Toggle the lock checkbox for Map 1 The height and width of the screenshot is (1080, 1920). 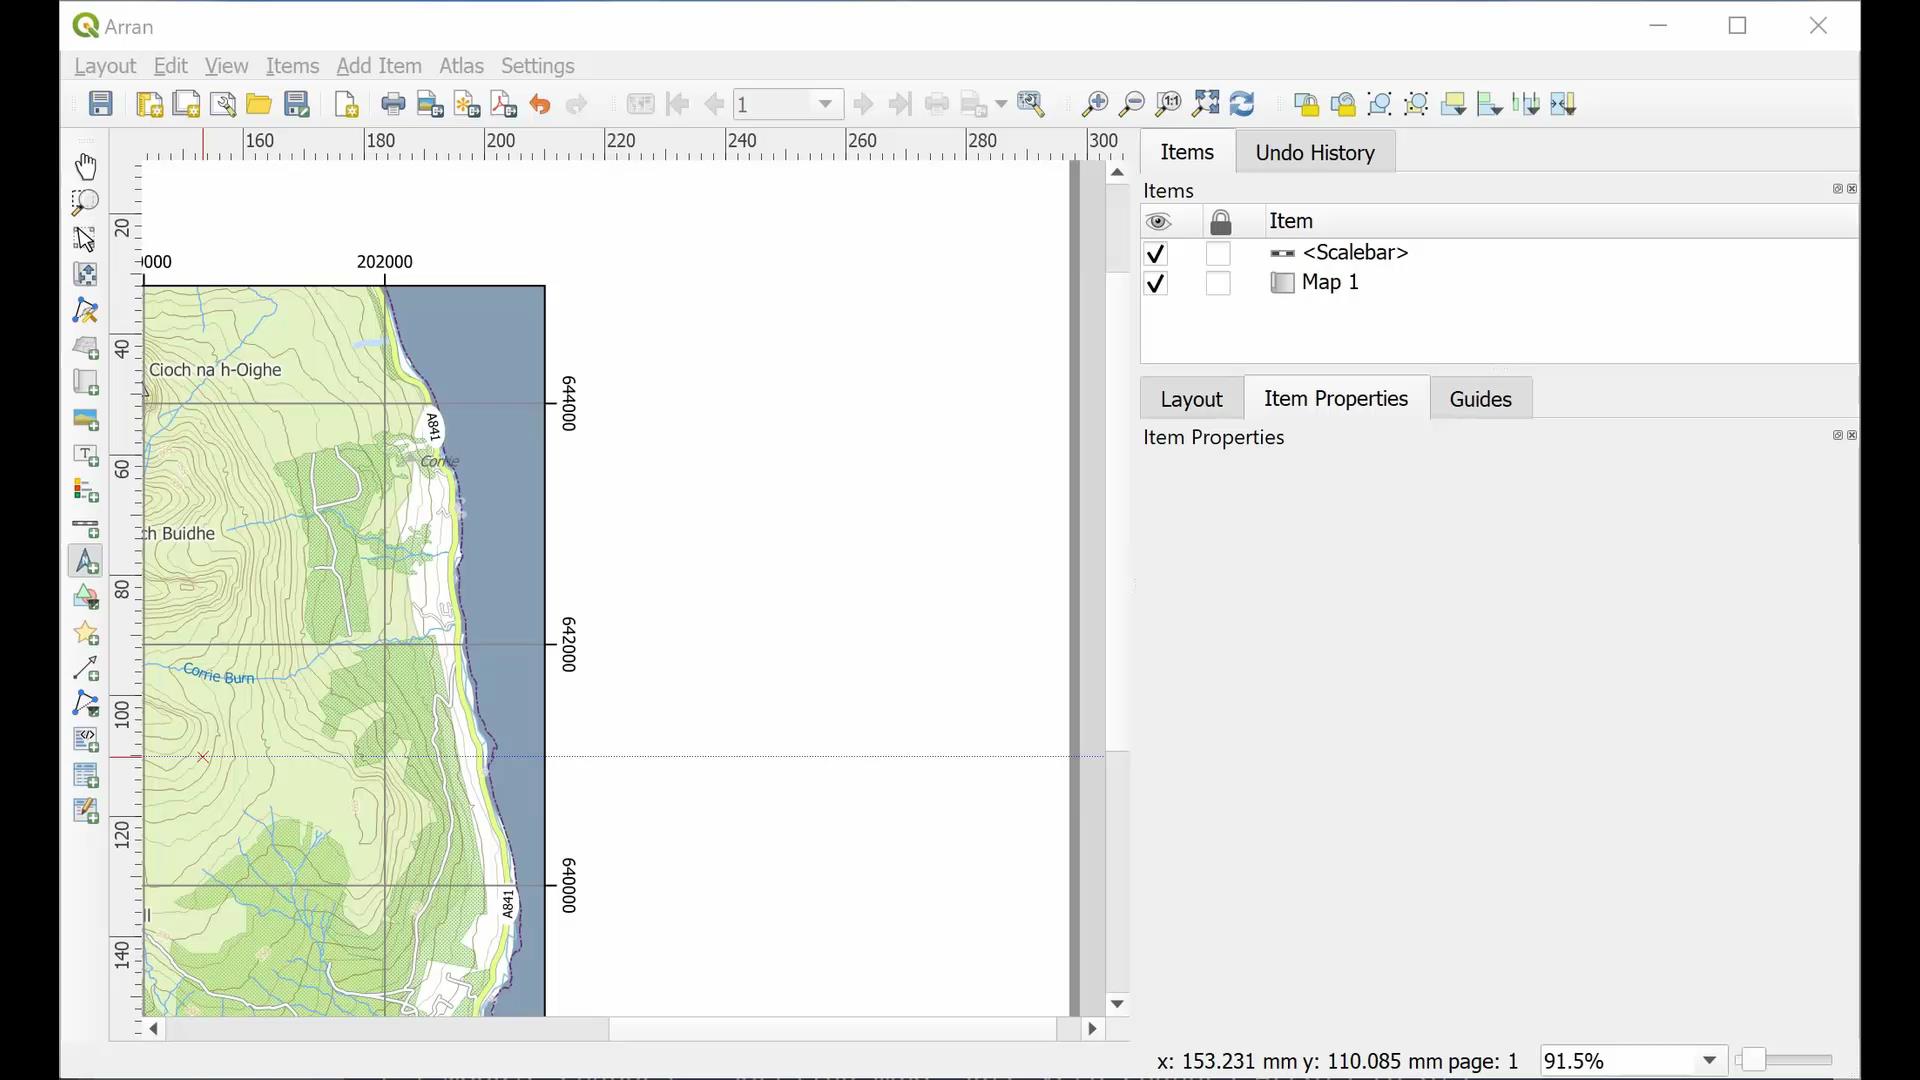[x=1219, y=283]
